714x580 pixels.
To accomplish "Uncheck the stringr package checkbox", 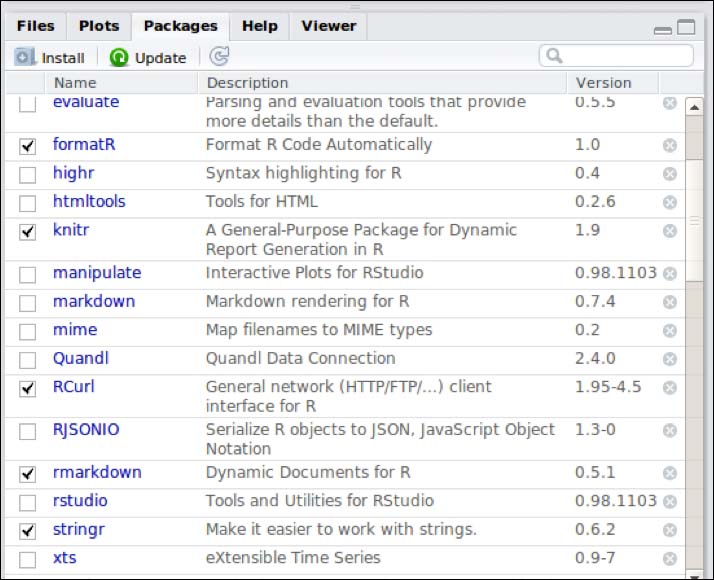I will coord(27,531).
